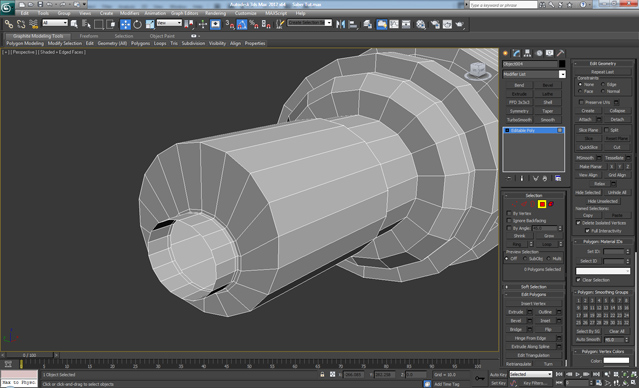Viewport: 639px width, 388px height.
Task: Open Select by Name list icon
Action: (86, 24)
